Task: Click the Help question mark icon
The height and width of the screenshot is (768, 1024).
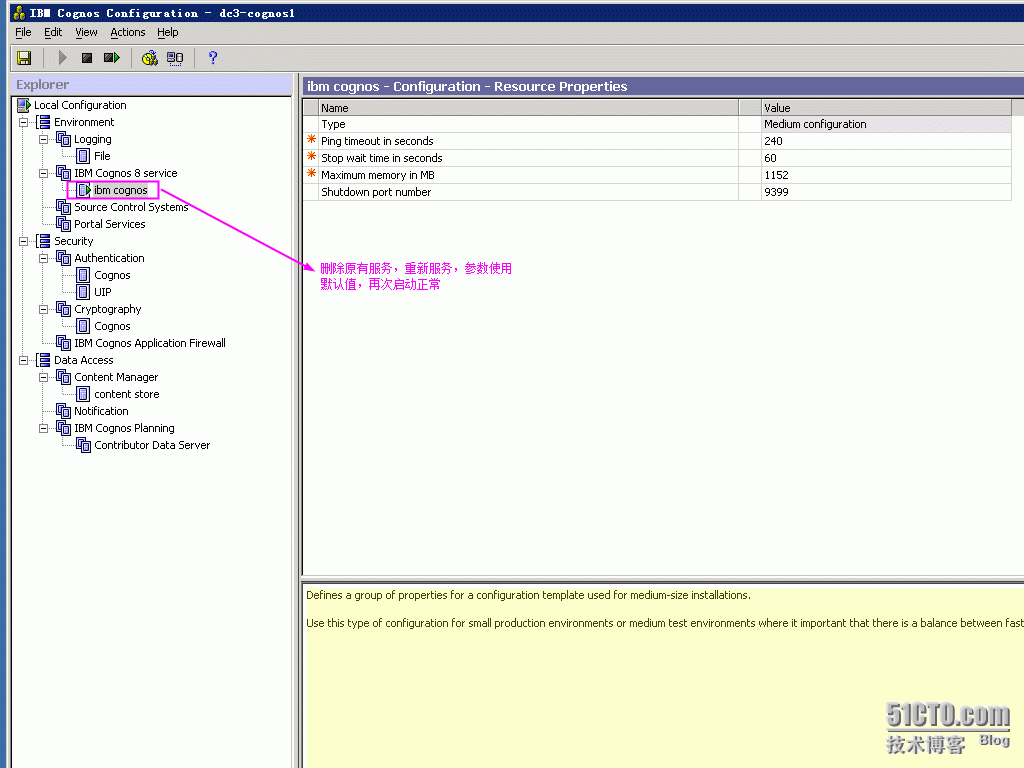Action: (212, 58)
